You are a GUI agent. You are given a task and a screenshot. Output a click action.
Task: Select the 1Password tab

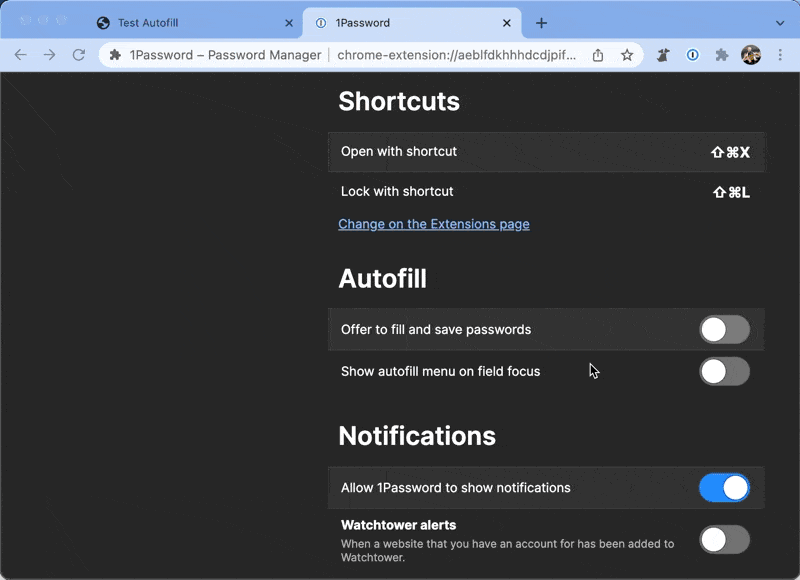click(x=400, y=23)
